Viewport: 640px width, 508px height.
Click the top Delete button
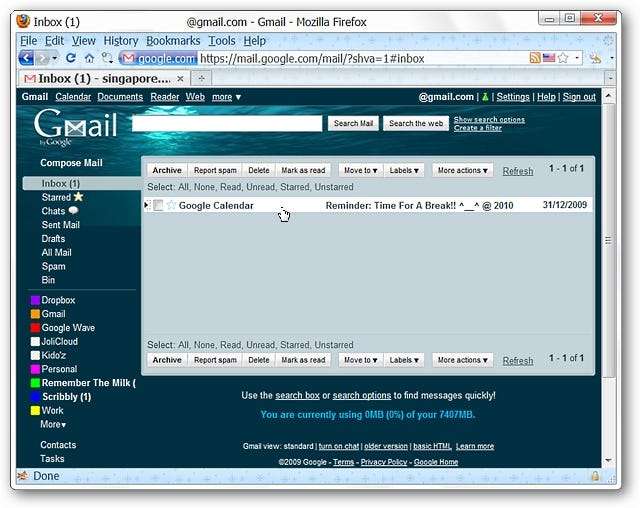(x=259, y=170)
